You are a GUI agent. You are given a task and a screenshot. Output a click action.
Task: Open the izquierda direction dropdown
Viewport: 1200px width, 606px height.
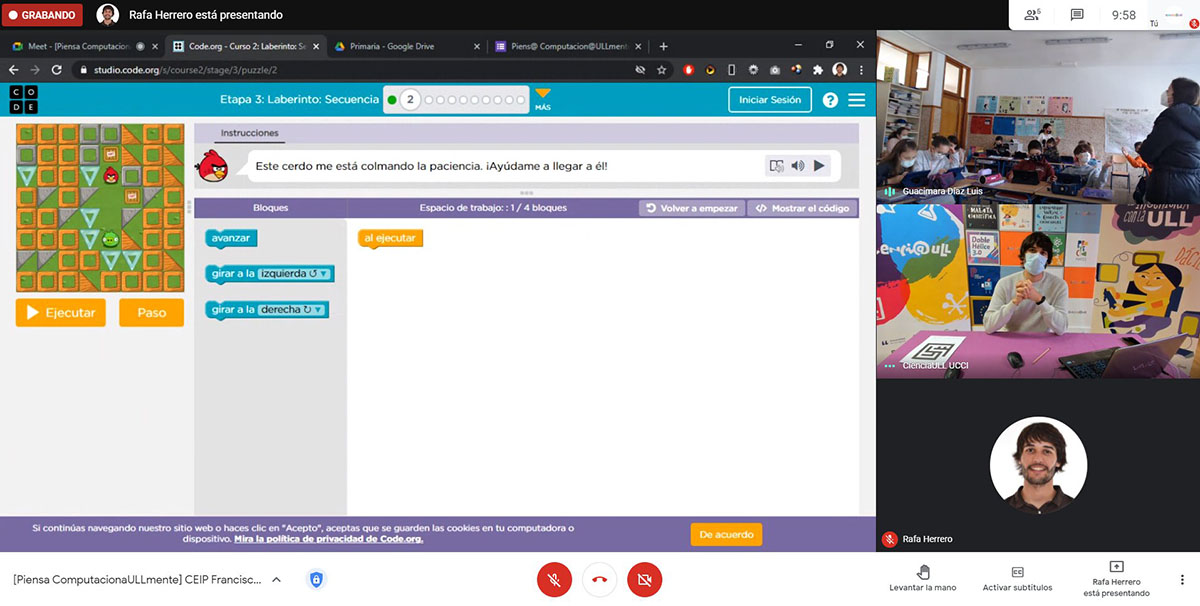tap(295, 274)
